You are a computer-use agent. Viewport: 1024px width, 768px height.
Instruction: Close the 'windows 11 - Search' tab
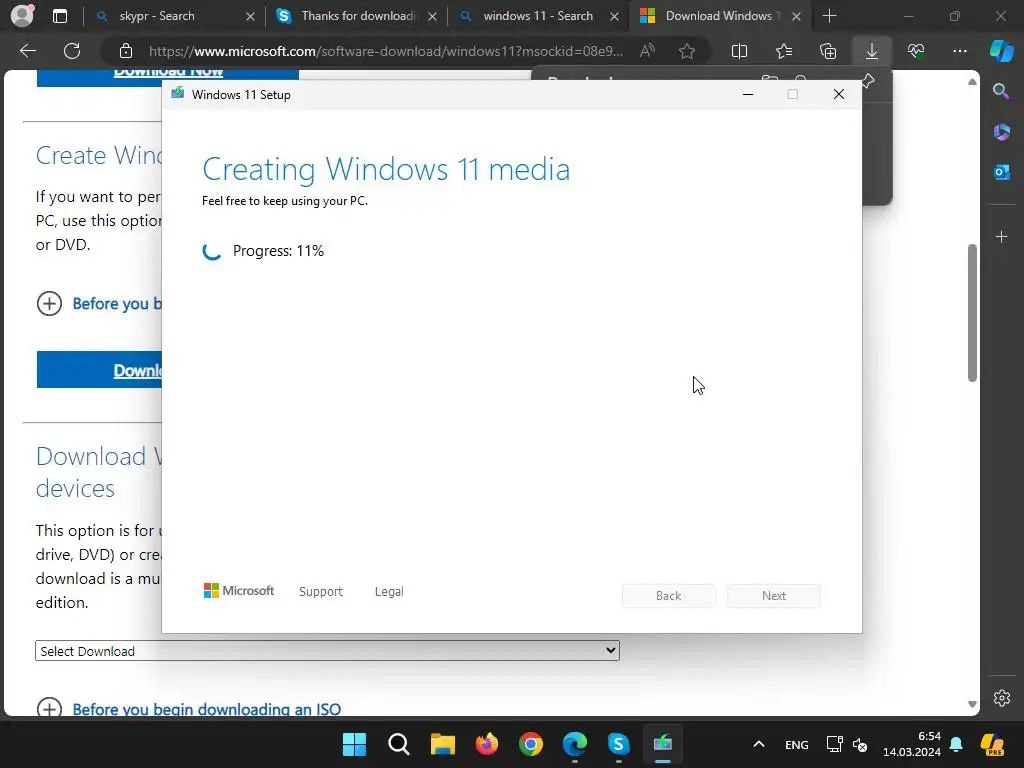tap(614, 16)
